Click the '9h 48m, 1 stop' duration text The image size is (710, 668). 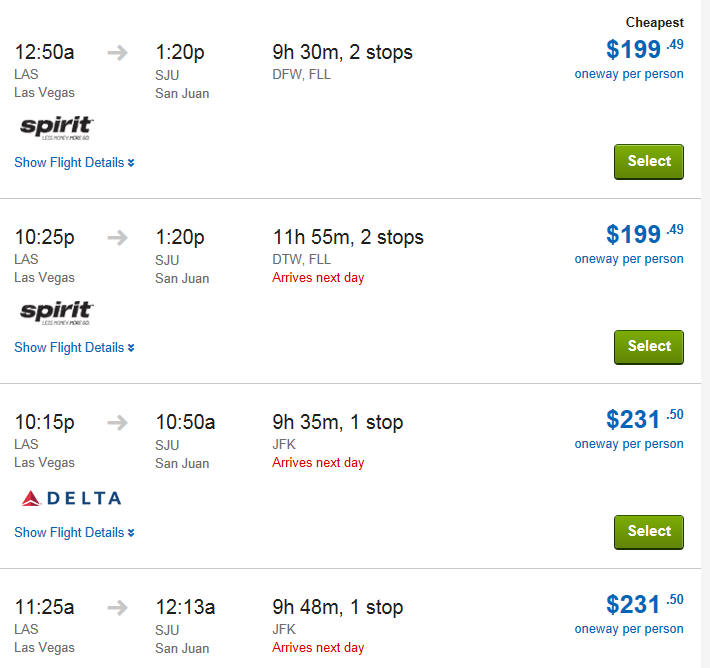click(x=338, y=607)
